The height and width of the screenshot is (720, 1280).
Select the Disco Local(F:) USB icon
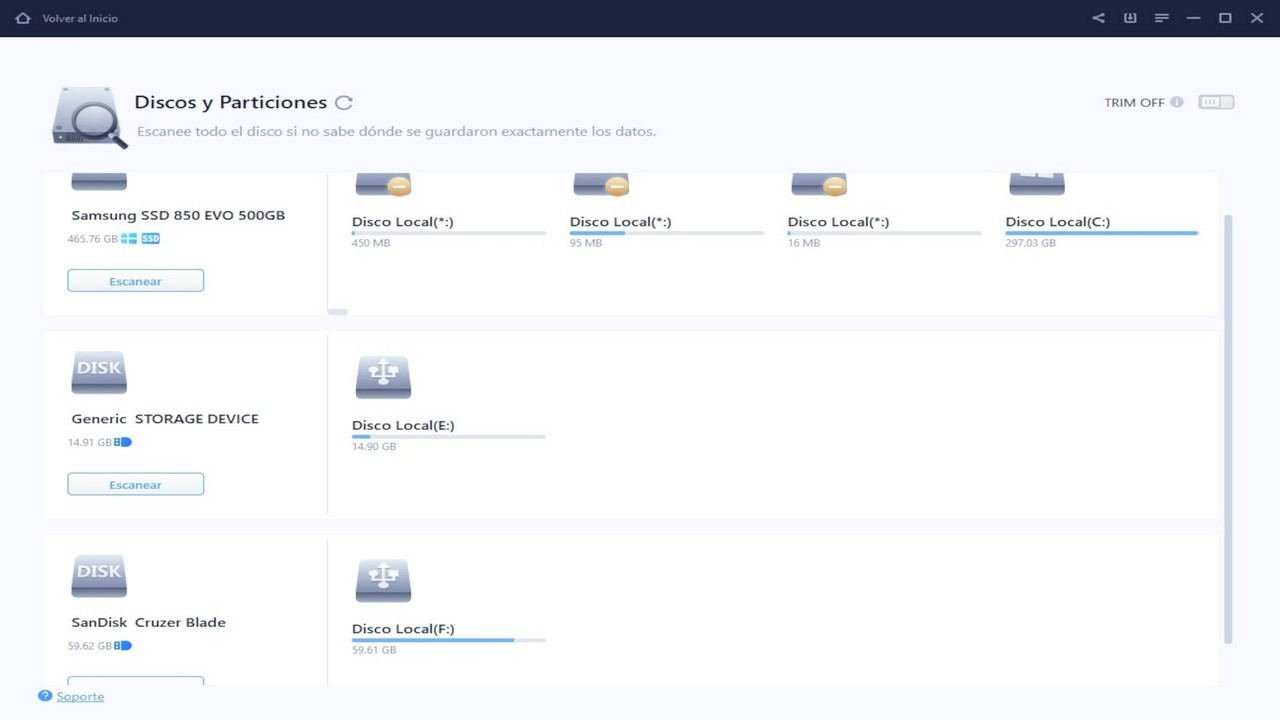click(383, 581)
